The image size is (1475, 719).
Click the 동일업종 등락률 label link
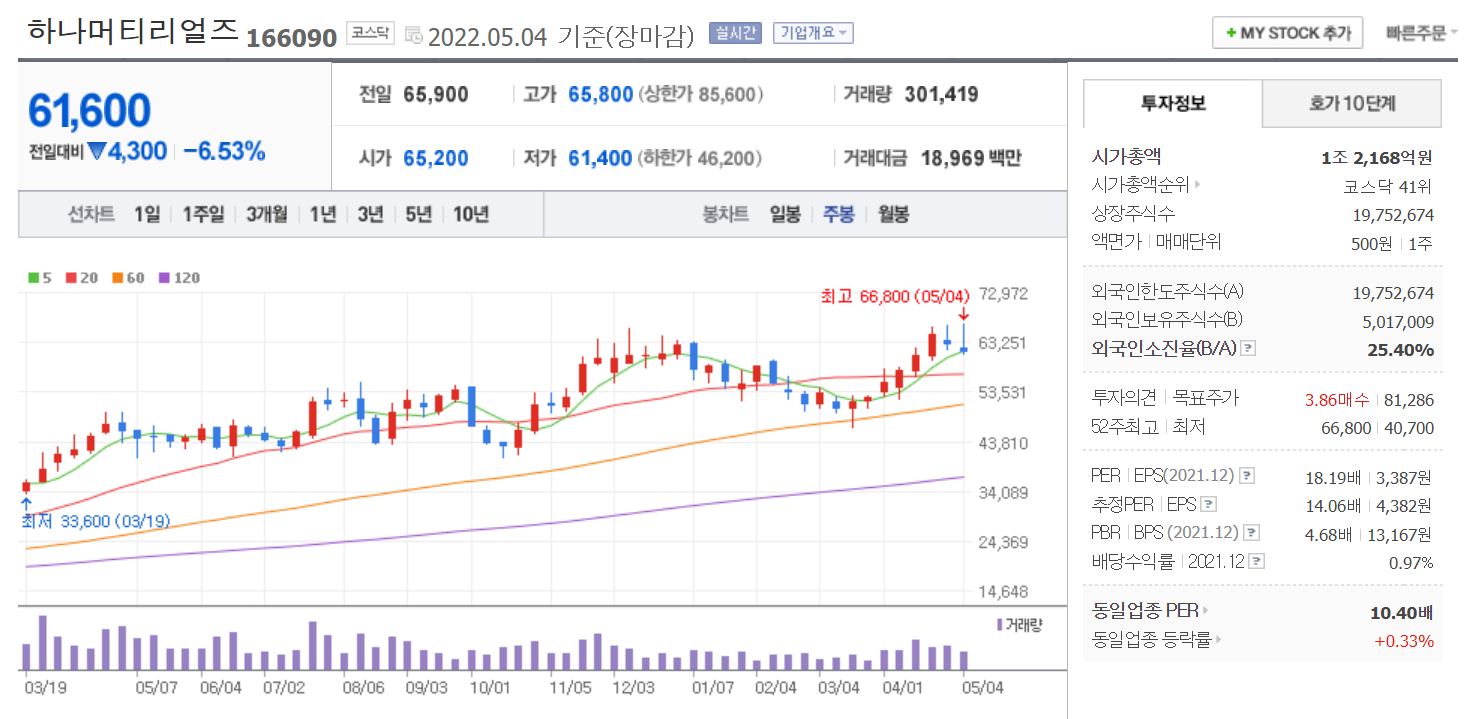(1152, 640)
